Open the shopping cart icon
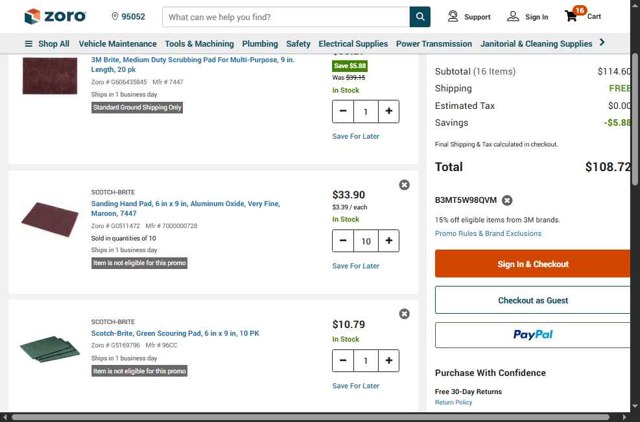640x422 pixels. click(573, 16)
